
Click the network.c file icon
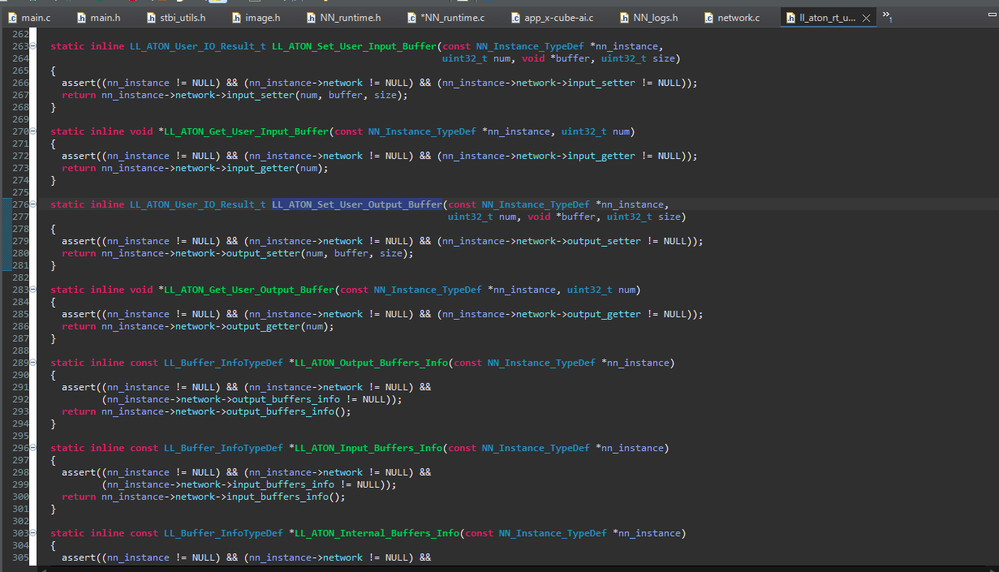[709, 18]
